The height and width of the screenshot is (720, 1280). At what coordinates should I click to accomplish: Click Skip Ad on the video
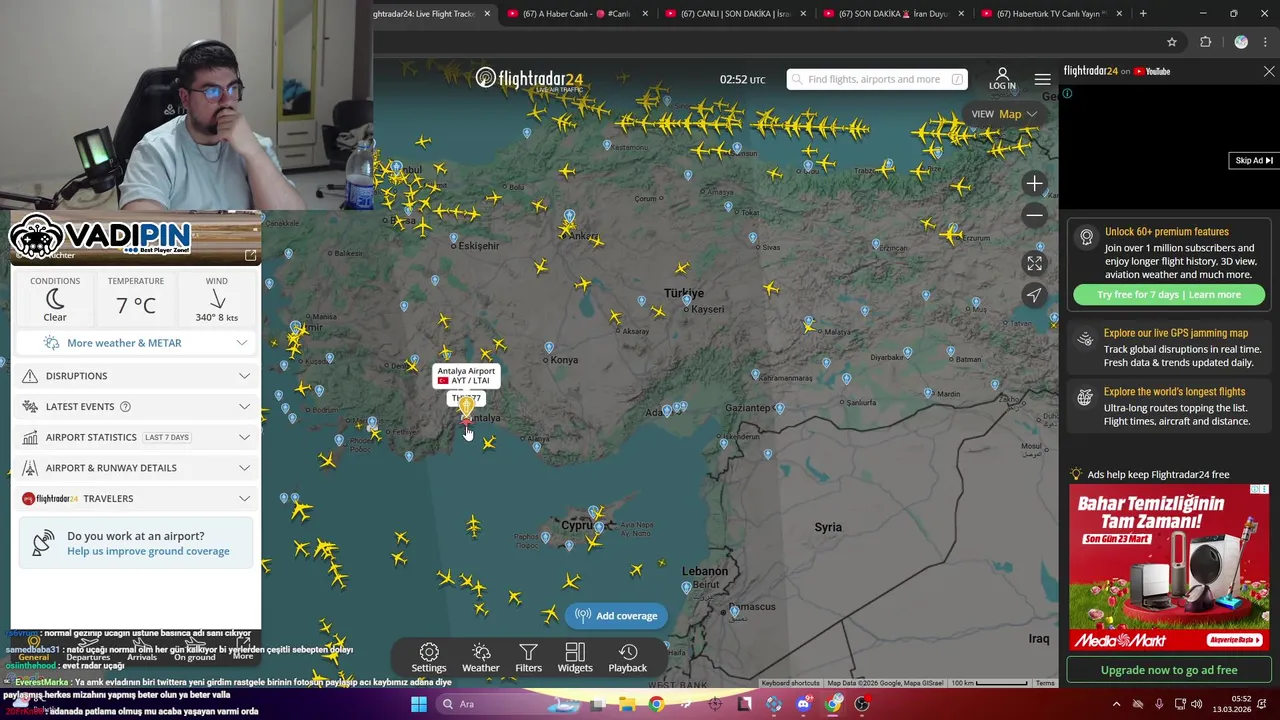[1254, 161]
